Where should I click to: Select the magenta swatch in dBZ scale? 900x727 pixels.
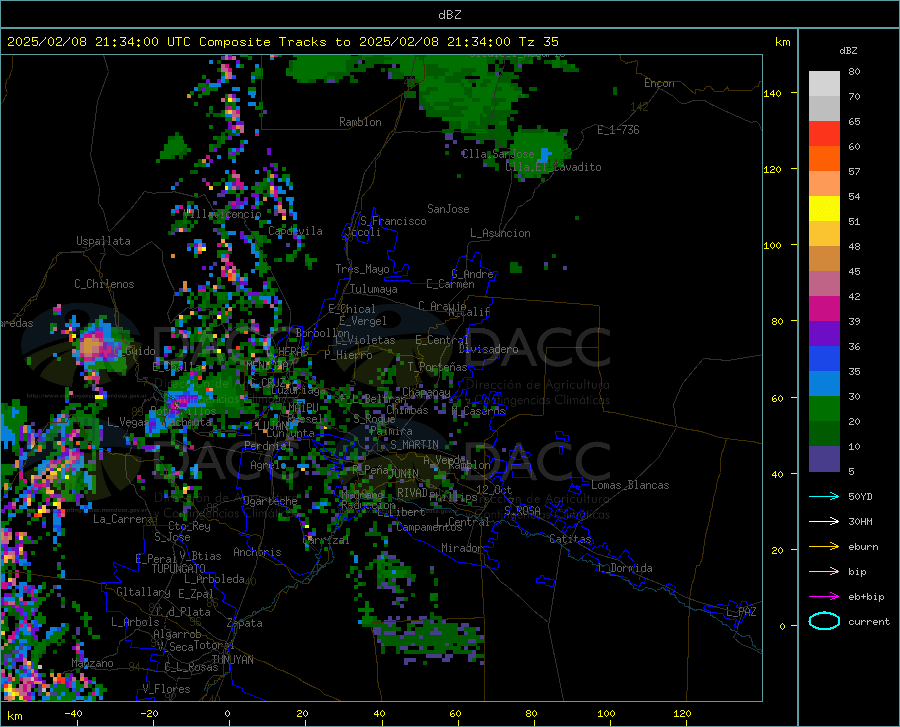(824, 309)
